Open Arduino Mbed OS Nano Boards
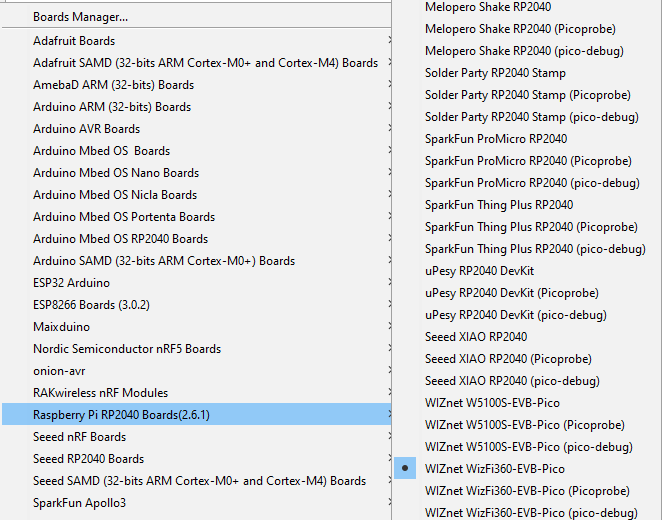665x520 pixels. [x=196, y=173]
